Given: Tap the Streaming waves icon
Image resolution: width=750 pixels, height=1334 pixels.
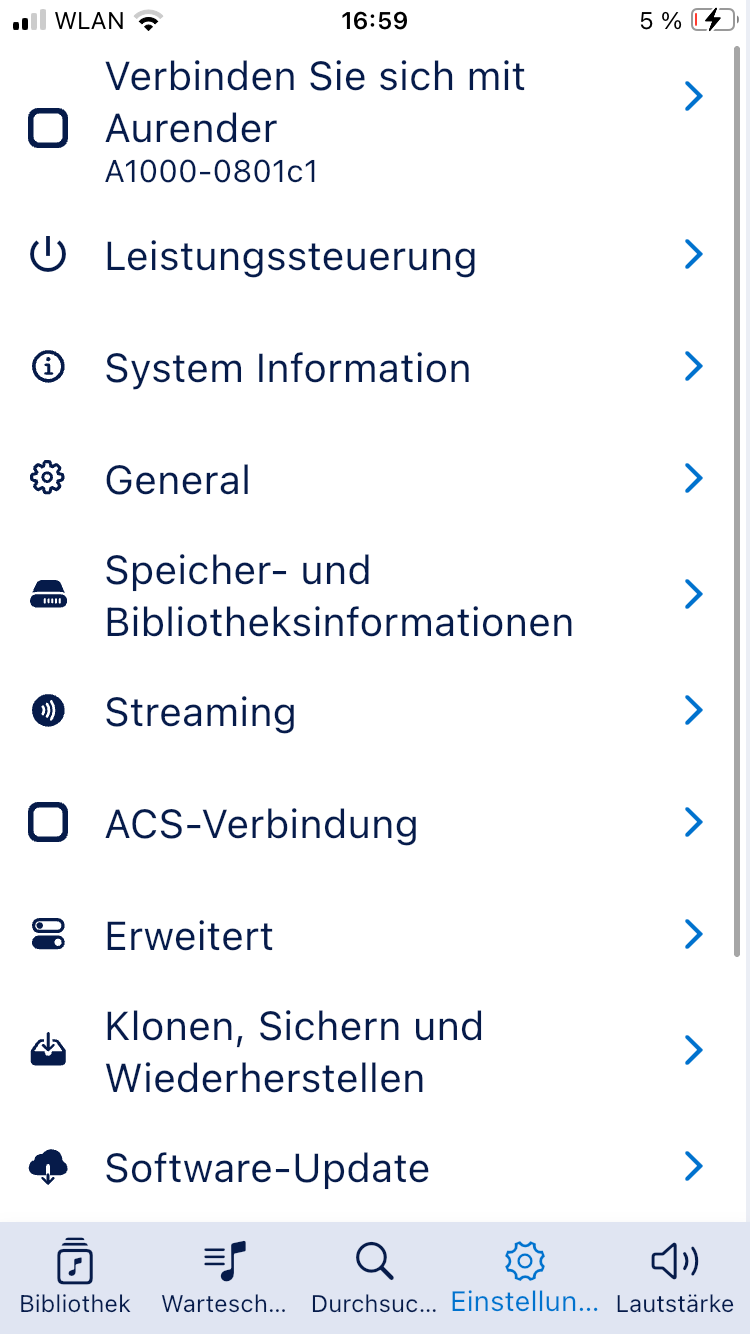Looking at the screenshot, I should [x=48, y=711].
